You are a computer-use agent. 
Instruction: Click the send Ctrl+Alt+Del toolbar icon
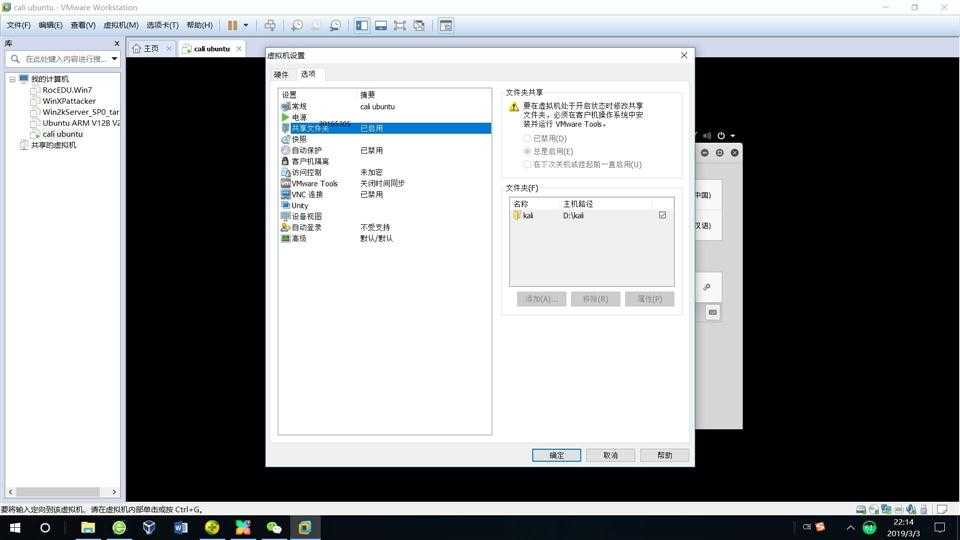click(270, 25)
